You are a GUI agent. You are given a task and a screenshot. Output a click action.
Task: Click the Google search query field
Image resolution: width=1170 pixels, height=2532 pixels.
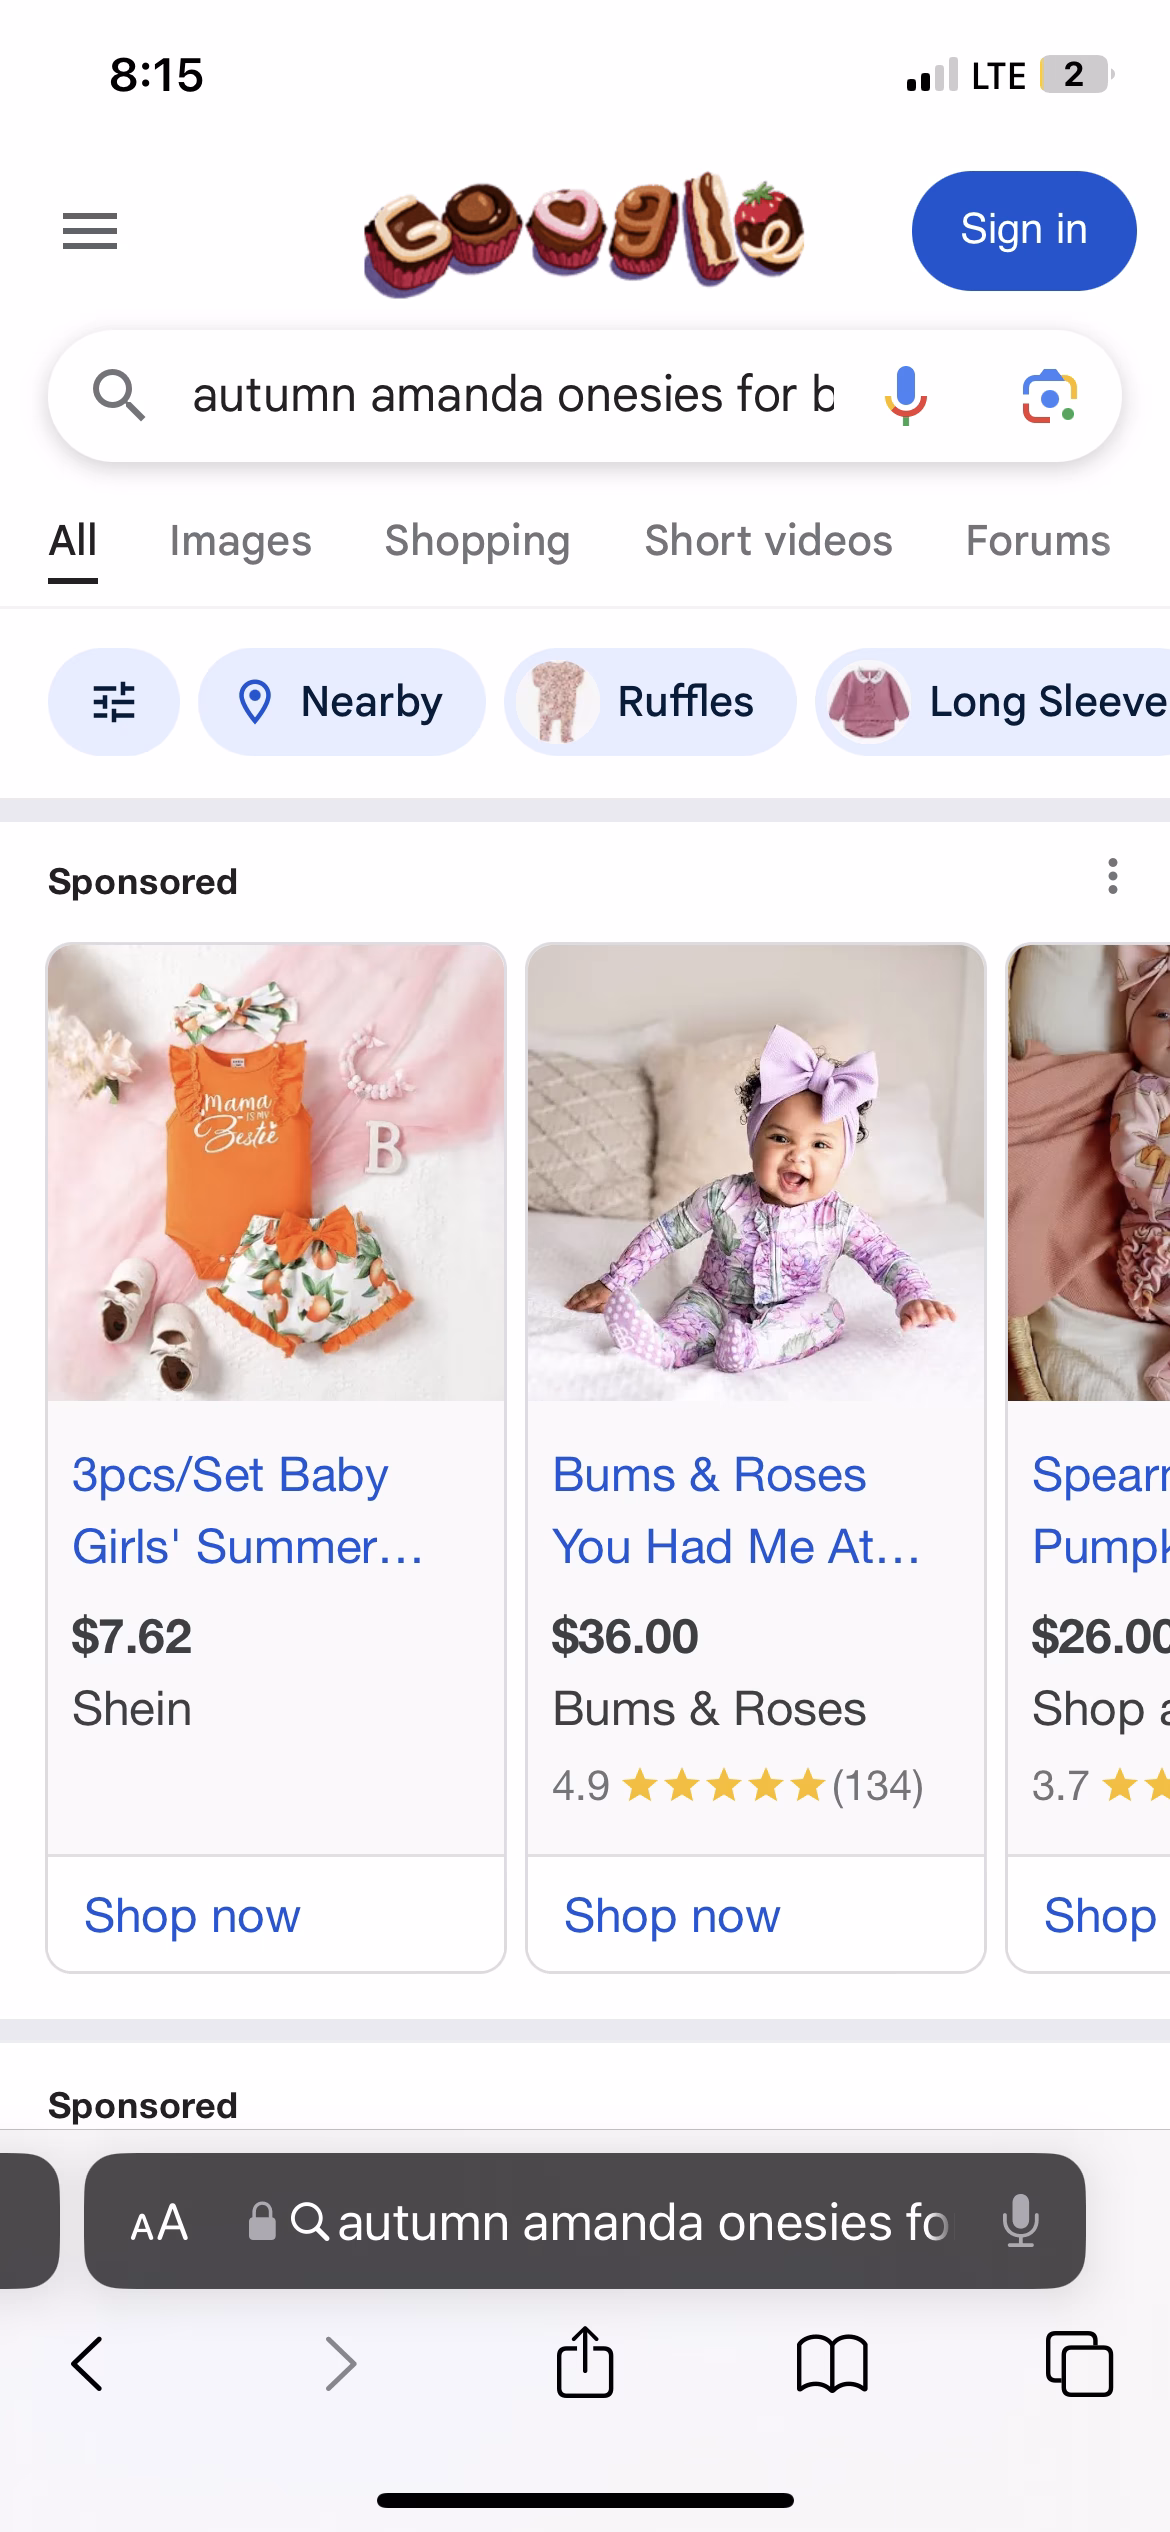point(512,395)
